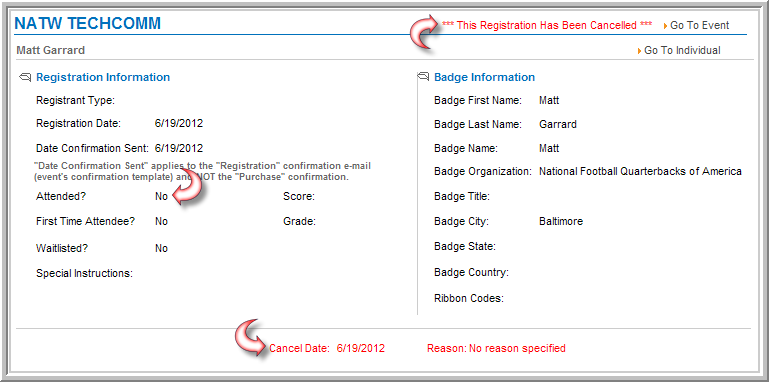Click Badge First Name value Matt
769x382 pixels.
point(549,101)
